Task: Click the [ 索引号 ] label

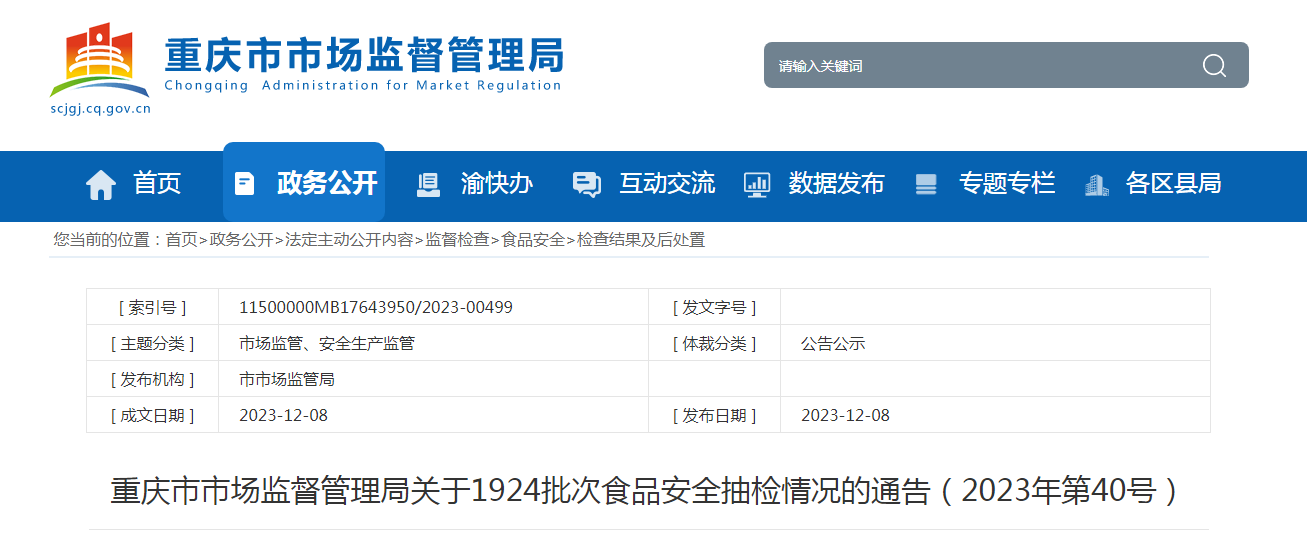Action: (152, 307)
